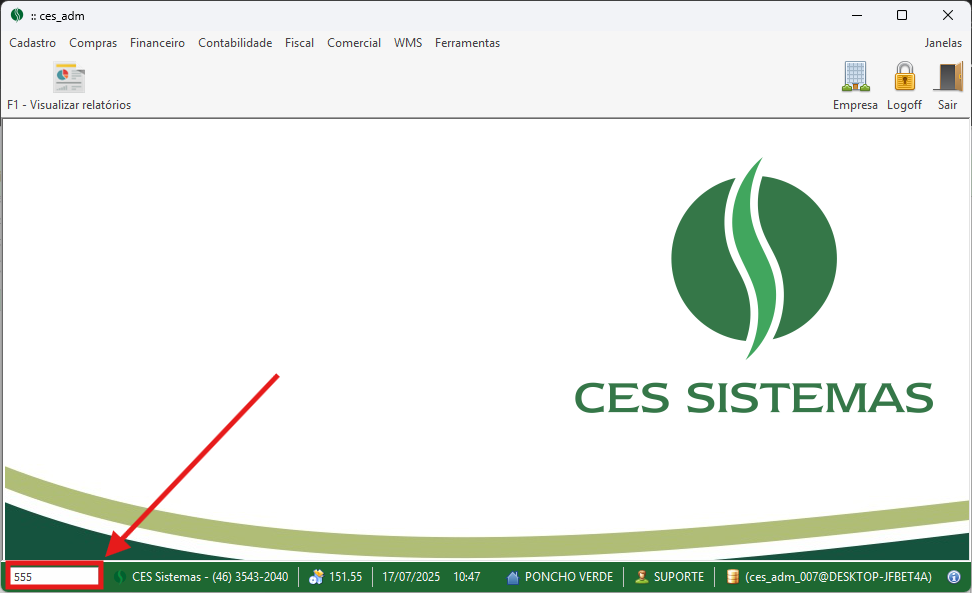
Task: Open the Cadastro menu
Action: [x=32, y=43]
